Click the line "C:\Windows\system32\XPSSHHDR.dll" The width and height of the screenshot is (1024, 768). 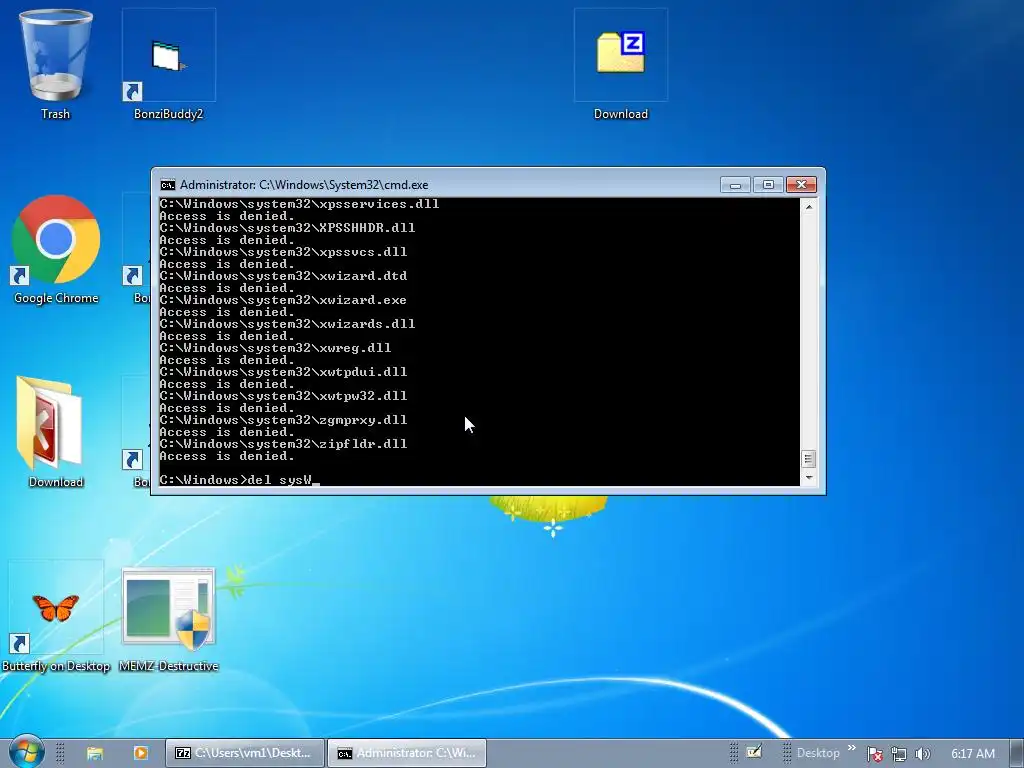click(x=287, y=228)
